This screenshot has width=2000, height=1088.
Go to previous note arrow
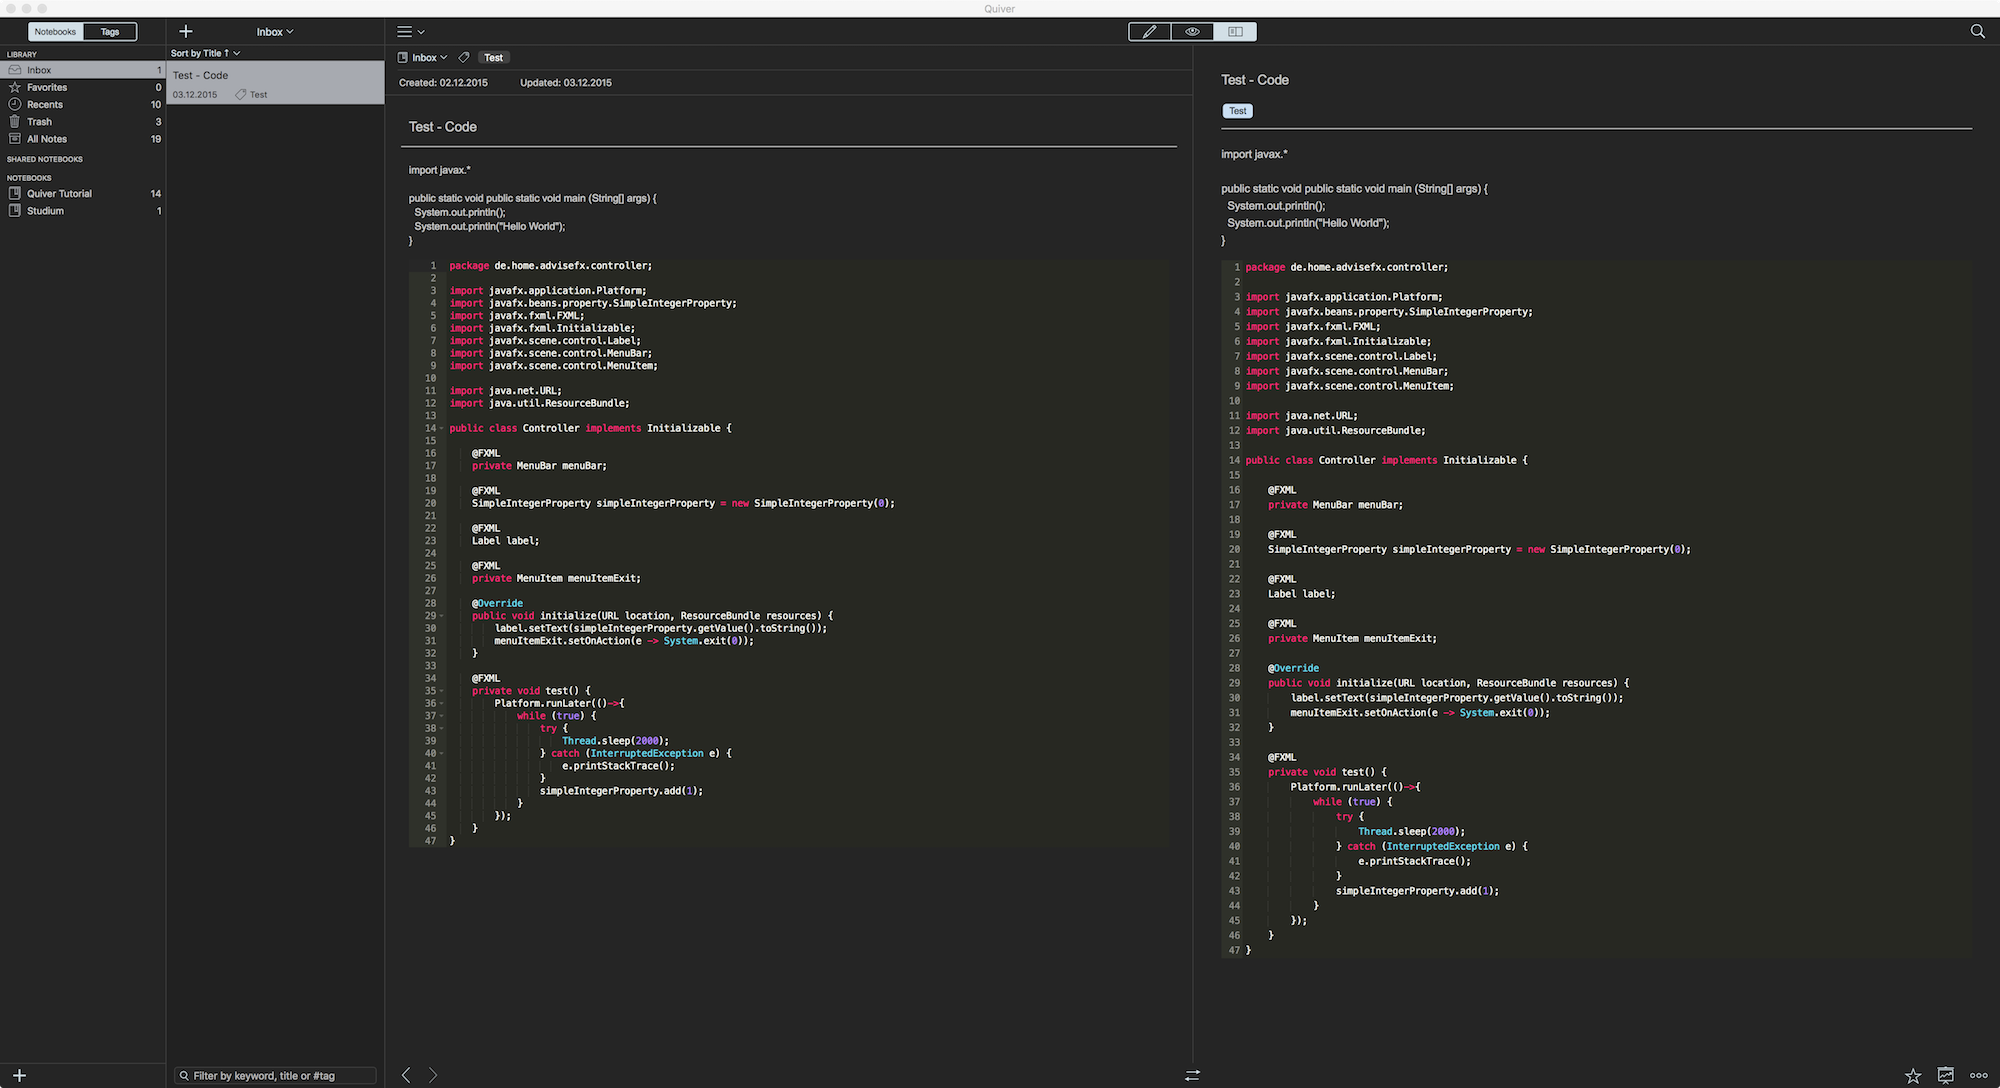pyautogui.click(x=406, y=1075)
